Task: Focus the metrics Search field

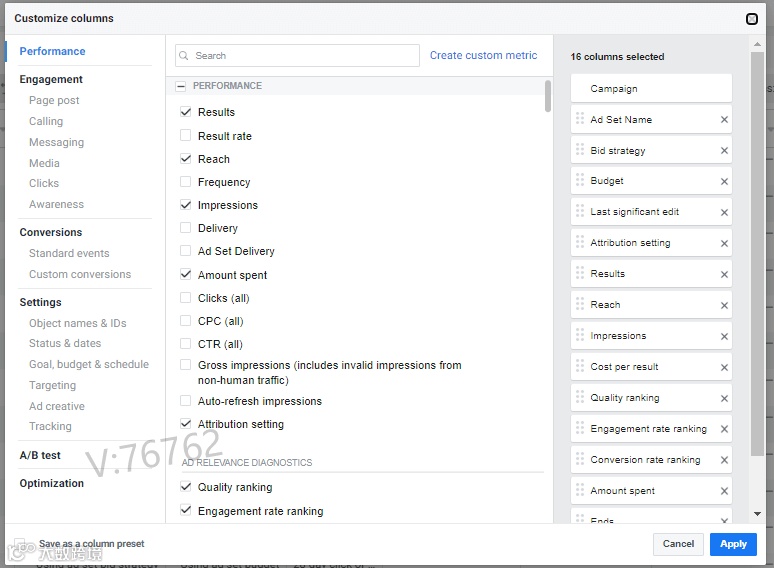Action: [297, 56]
